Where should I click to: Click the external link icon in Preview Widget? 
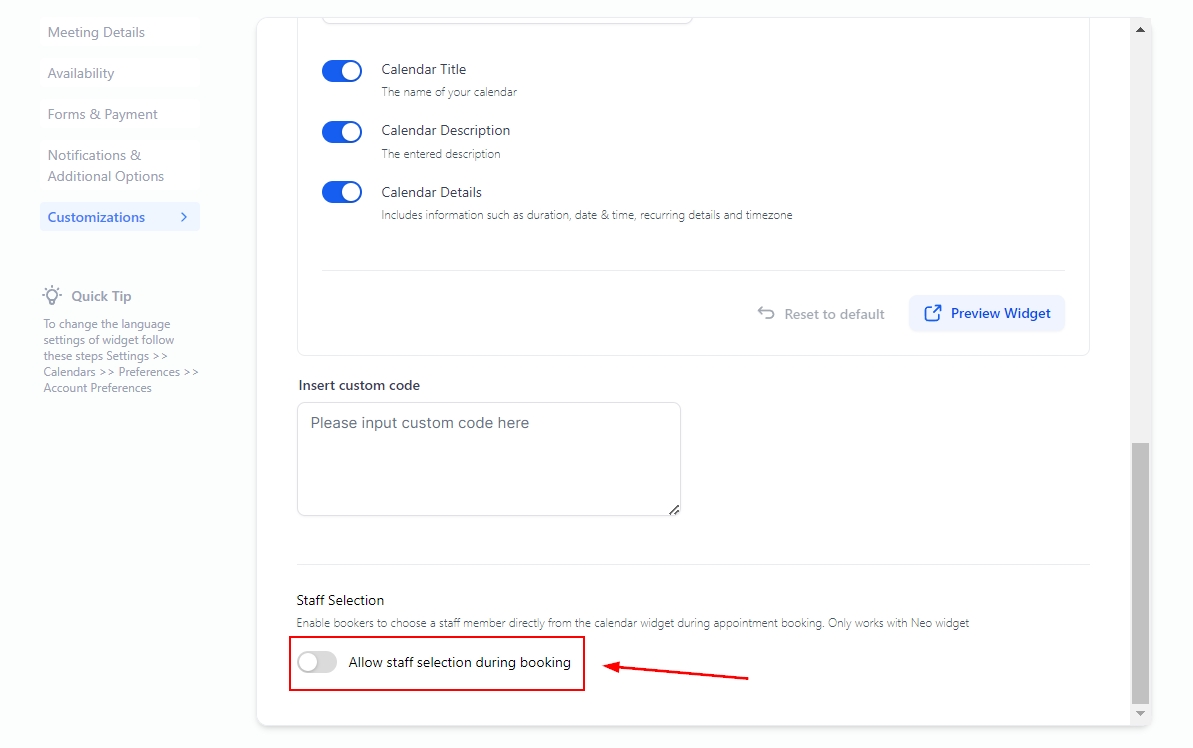click(932, 313)
